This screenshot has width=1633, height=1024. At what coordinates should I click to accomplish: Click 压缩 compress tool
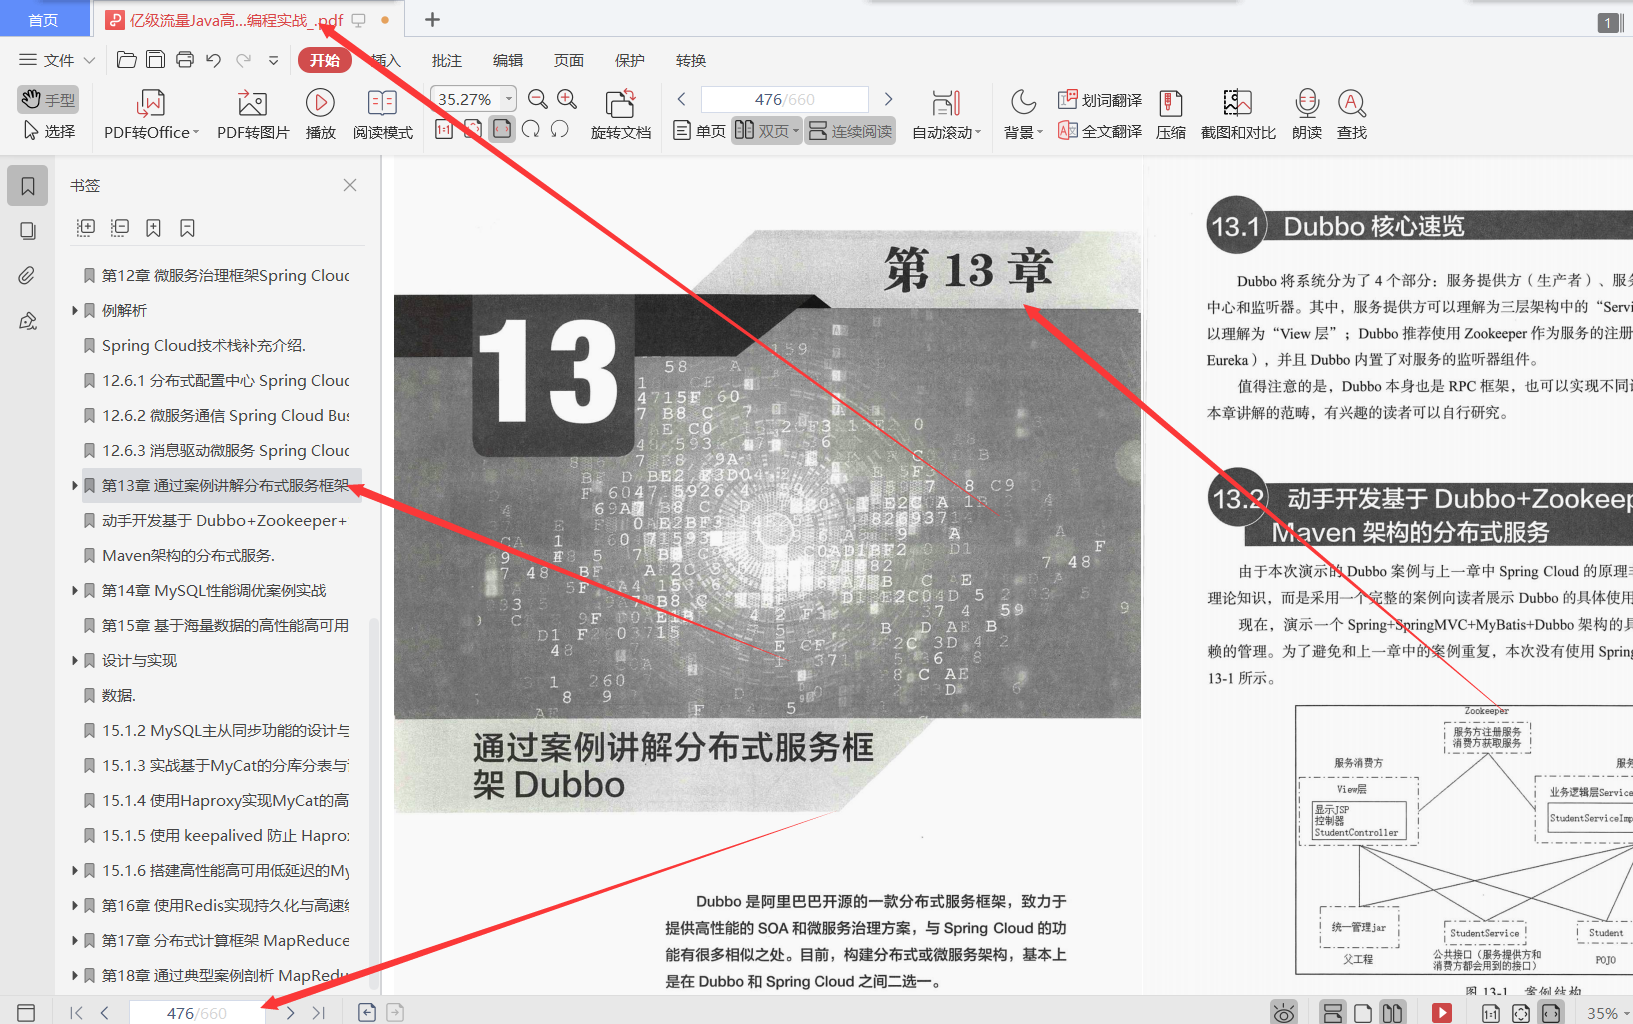(x=1171, y=115)
